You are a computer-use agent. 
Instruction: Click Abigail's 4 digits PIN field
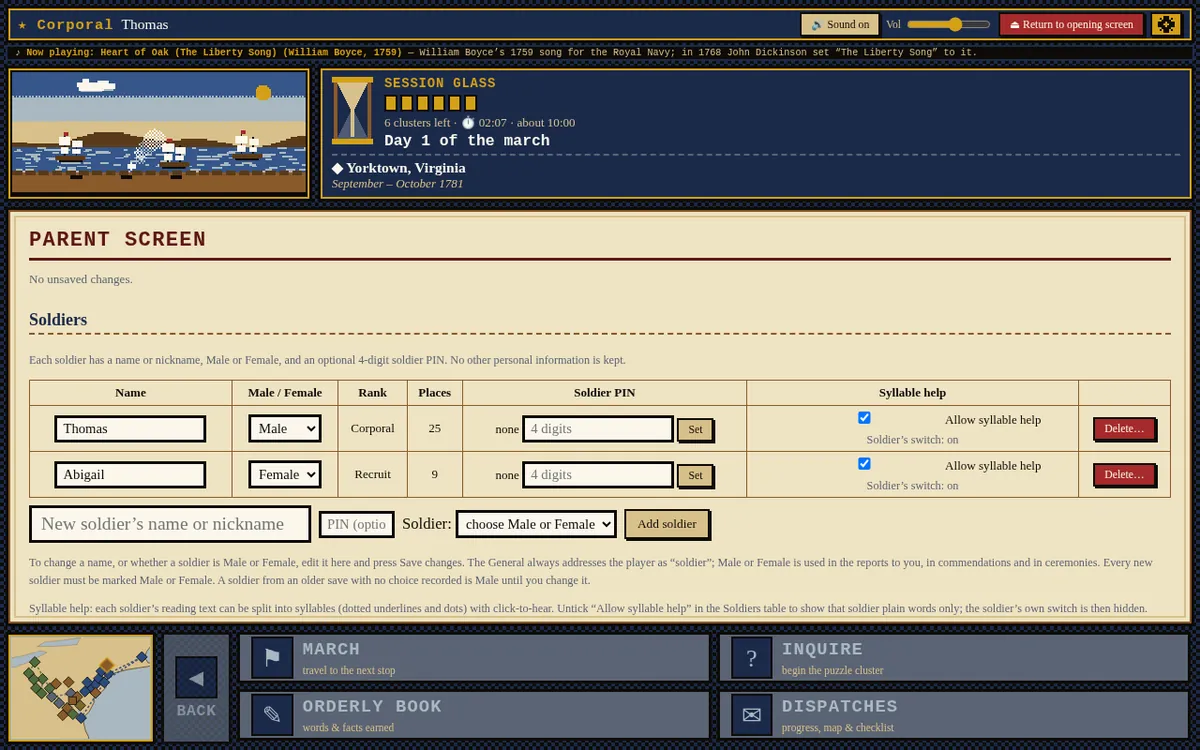pos(598,474)
